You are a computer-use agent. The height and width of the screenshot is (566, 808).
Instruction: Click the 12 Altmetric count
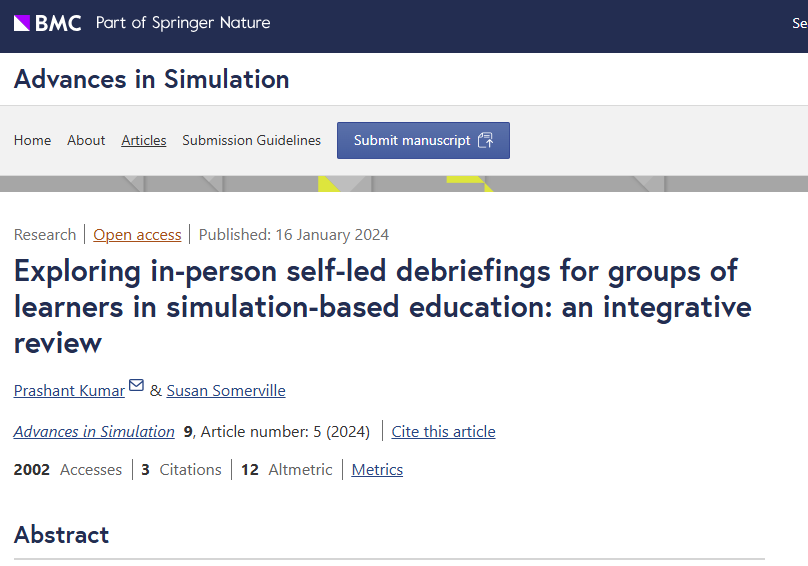click(287, 470)
